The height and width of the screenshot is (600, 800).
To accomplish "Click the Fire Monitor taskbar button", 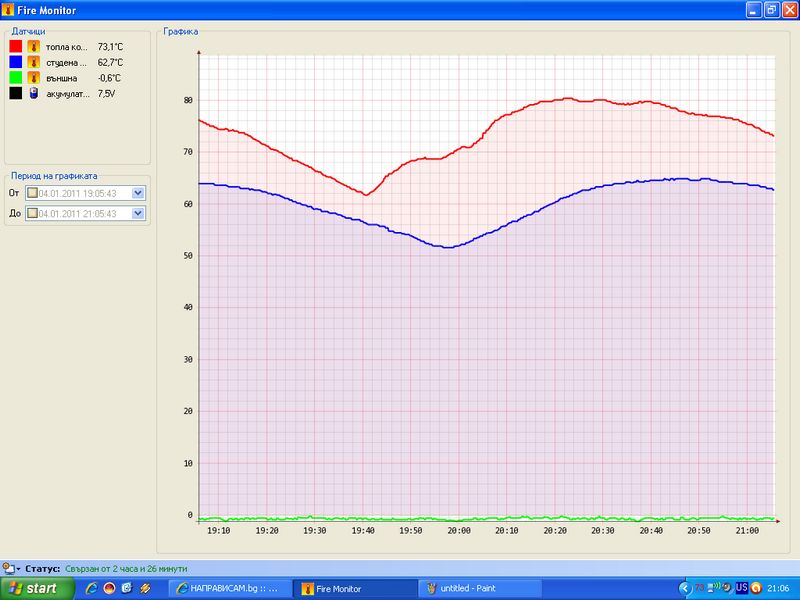I will tap(355, 589).
